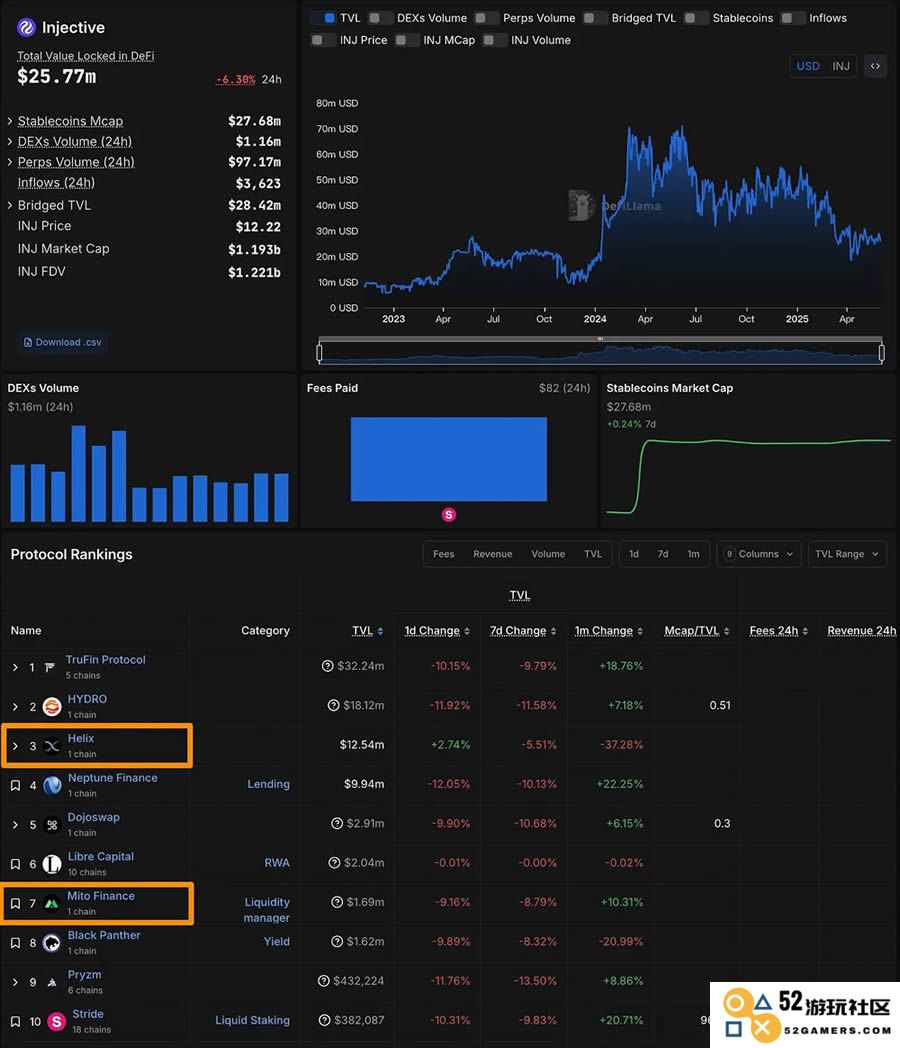
Task: Grab the left chart range slider handle
Action: coord(319,352)
